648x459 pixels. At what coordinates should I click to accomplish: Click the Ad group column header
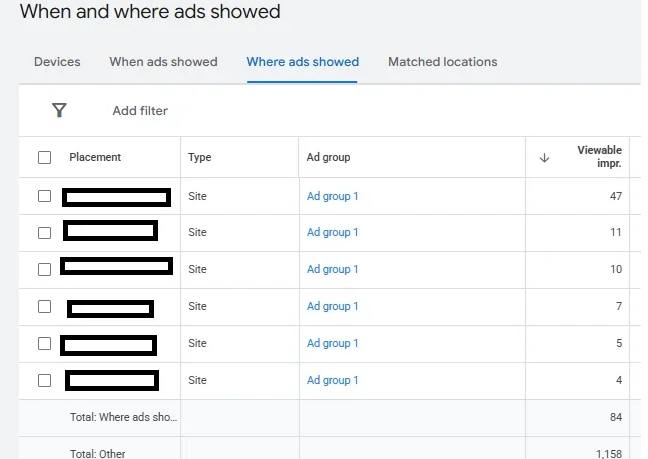click(329, 157)
